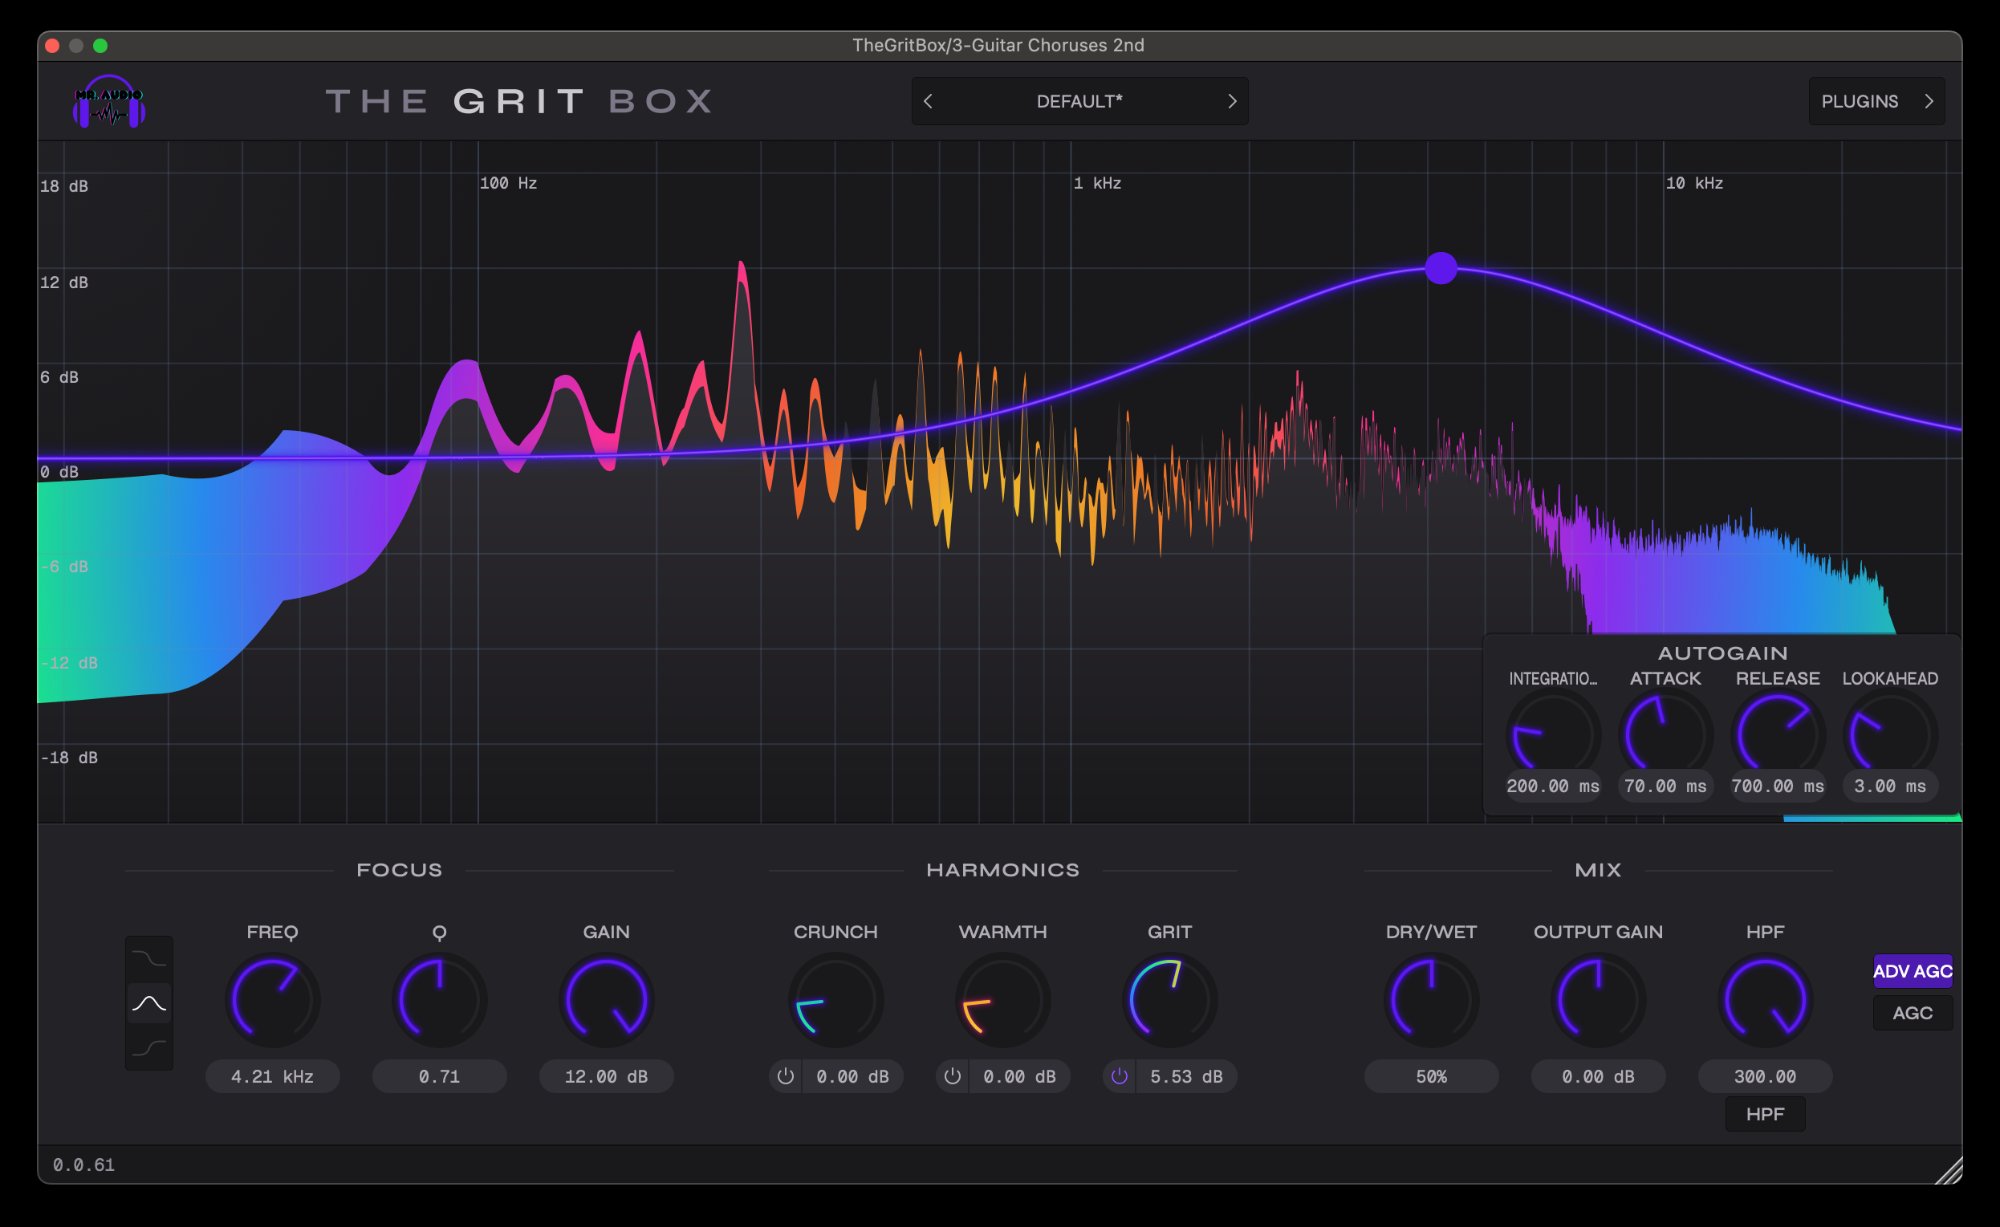The width and height of the screenshot is (2000, 1227).
Task: Open the next preset with right arrow
Action: (1233, 101)
